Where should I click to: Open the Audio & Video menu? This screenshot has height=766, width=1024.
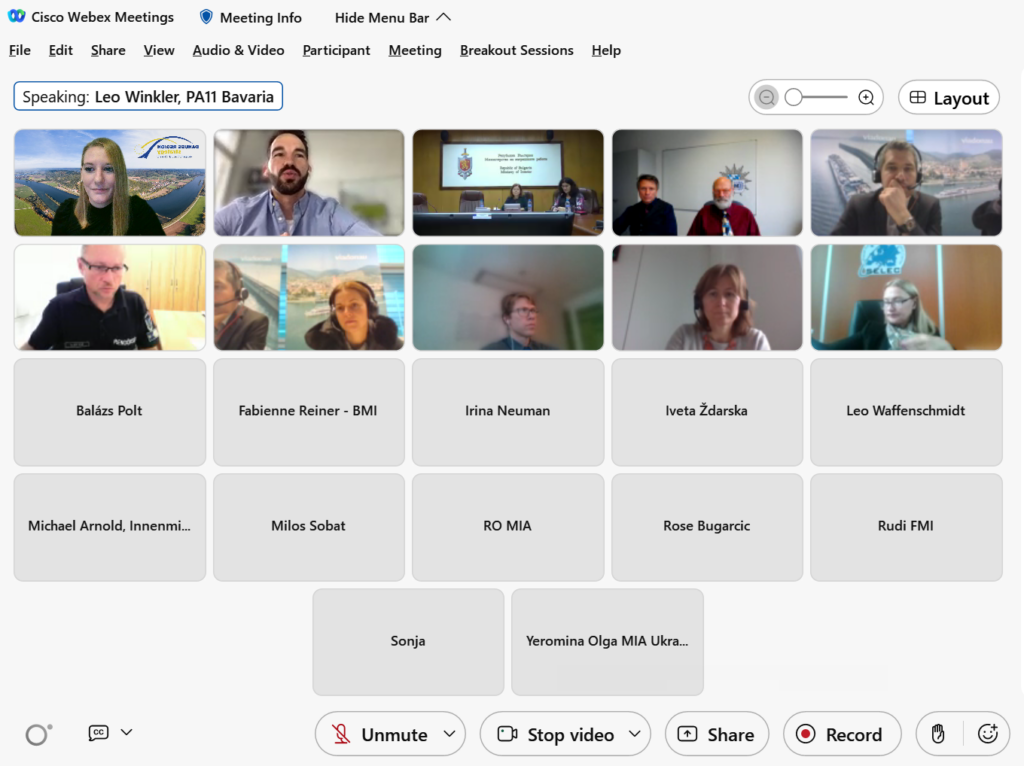238,50
